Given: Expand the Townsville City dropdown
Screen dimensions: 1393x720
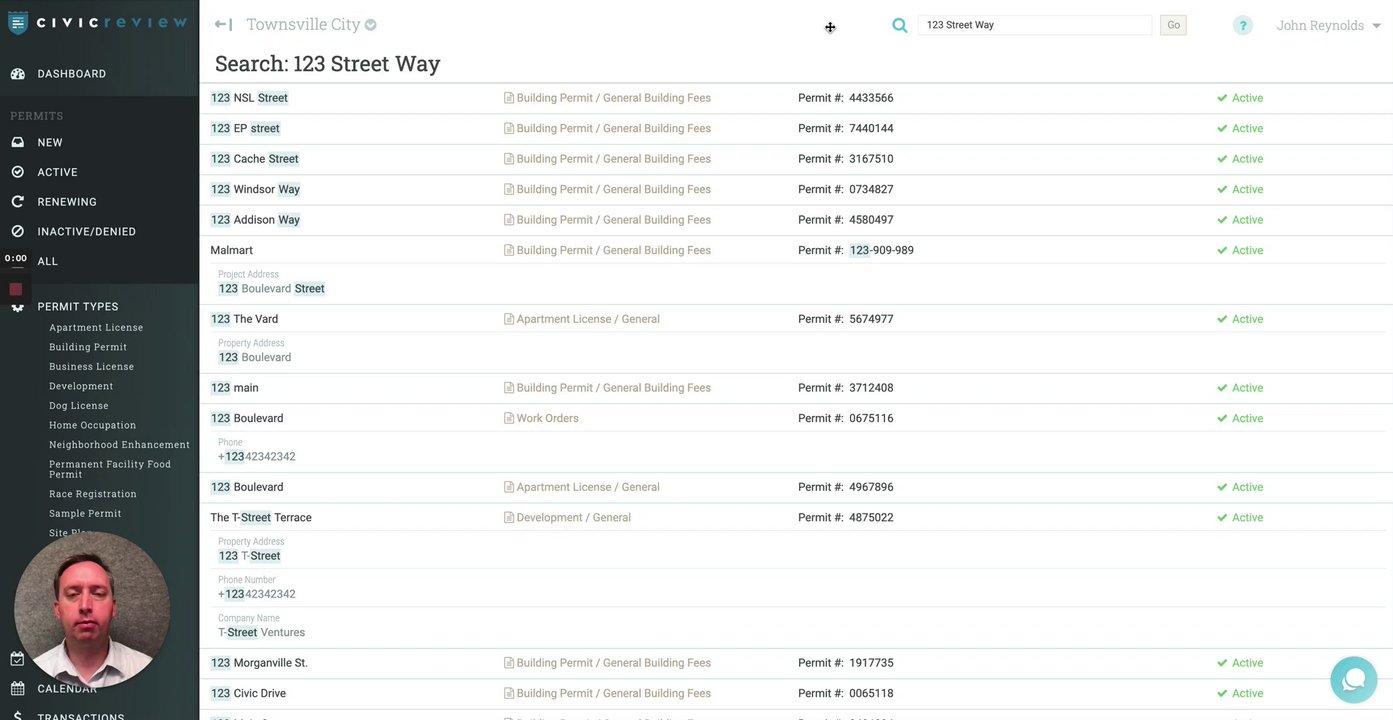Looking at the screenshot, I should point(371,25).
